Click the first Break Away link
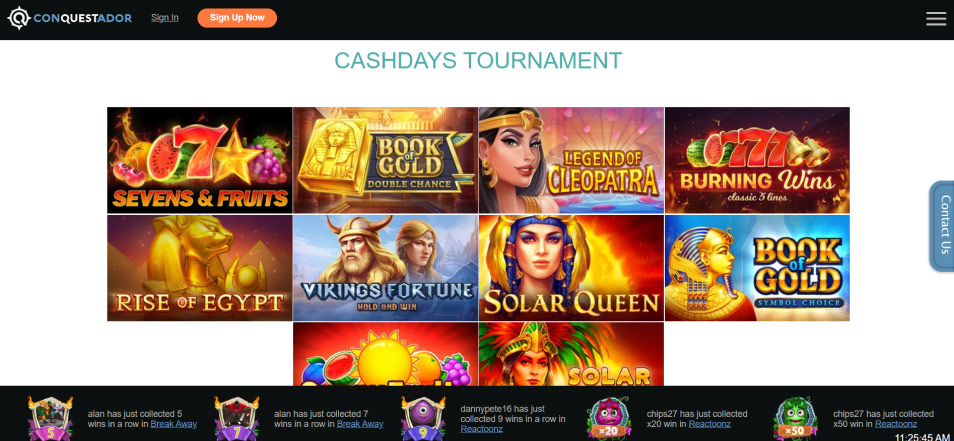 click(x=173, y=424)
